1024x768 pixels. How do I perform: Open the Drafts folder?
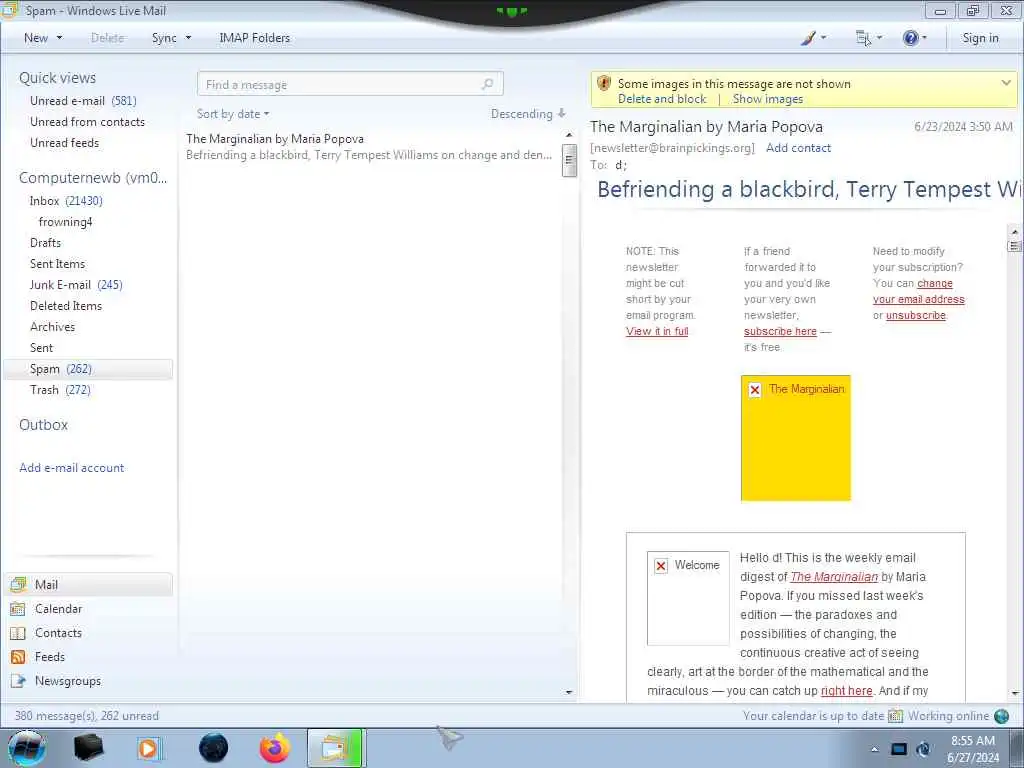(45, 243)
